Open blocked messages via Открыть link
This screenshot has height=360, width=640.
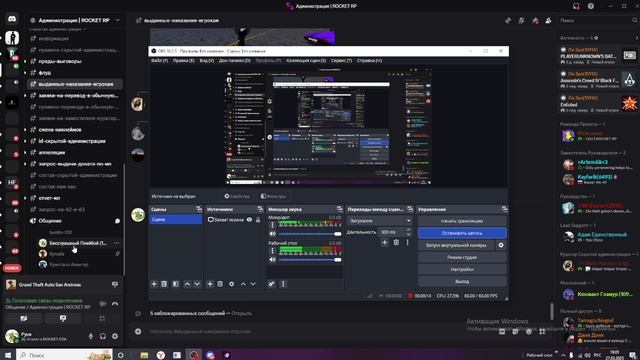click(x=242, y=313)
